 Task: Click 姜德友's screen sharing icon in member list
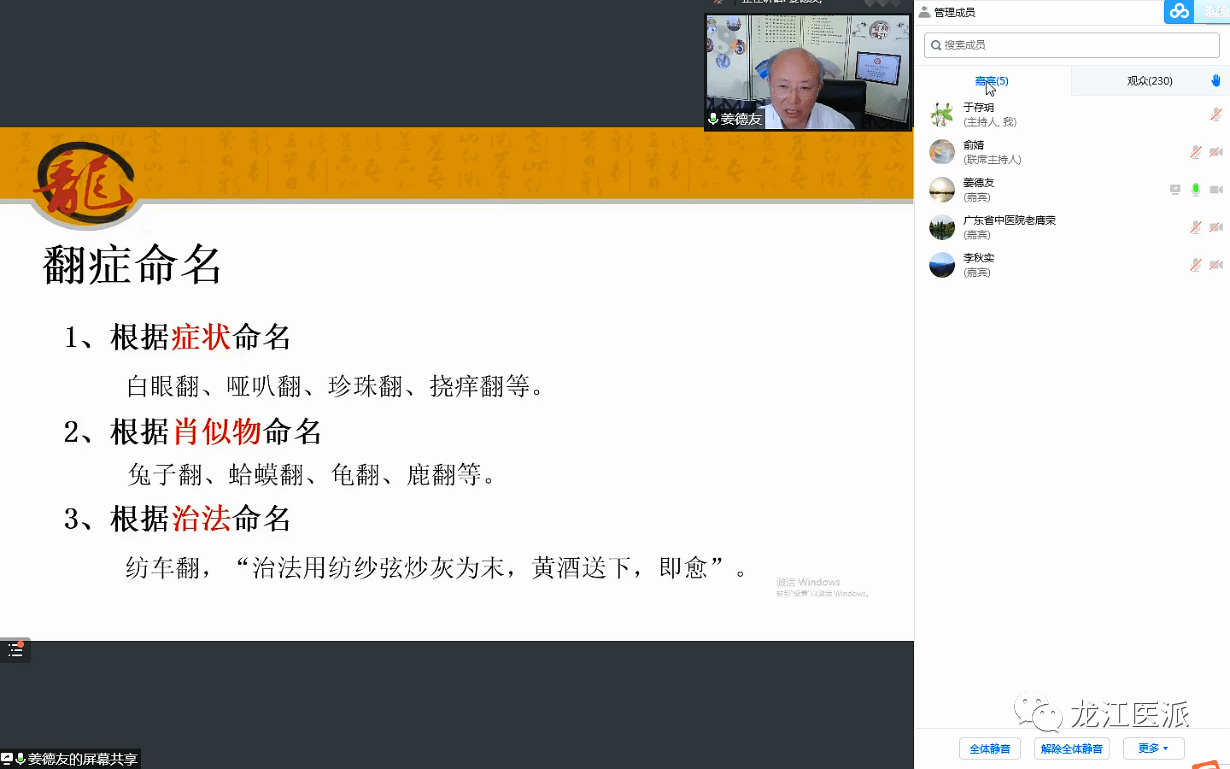pos(1175,189)
